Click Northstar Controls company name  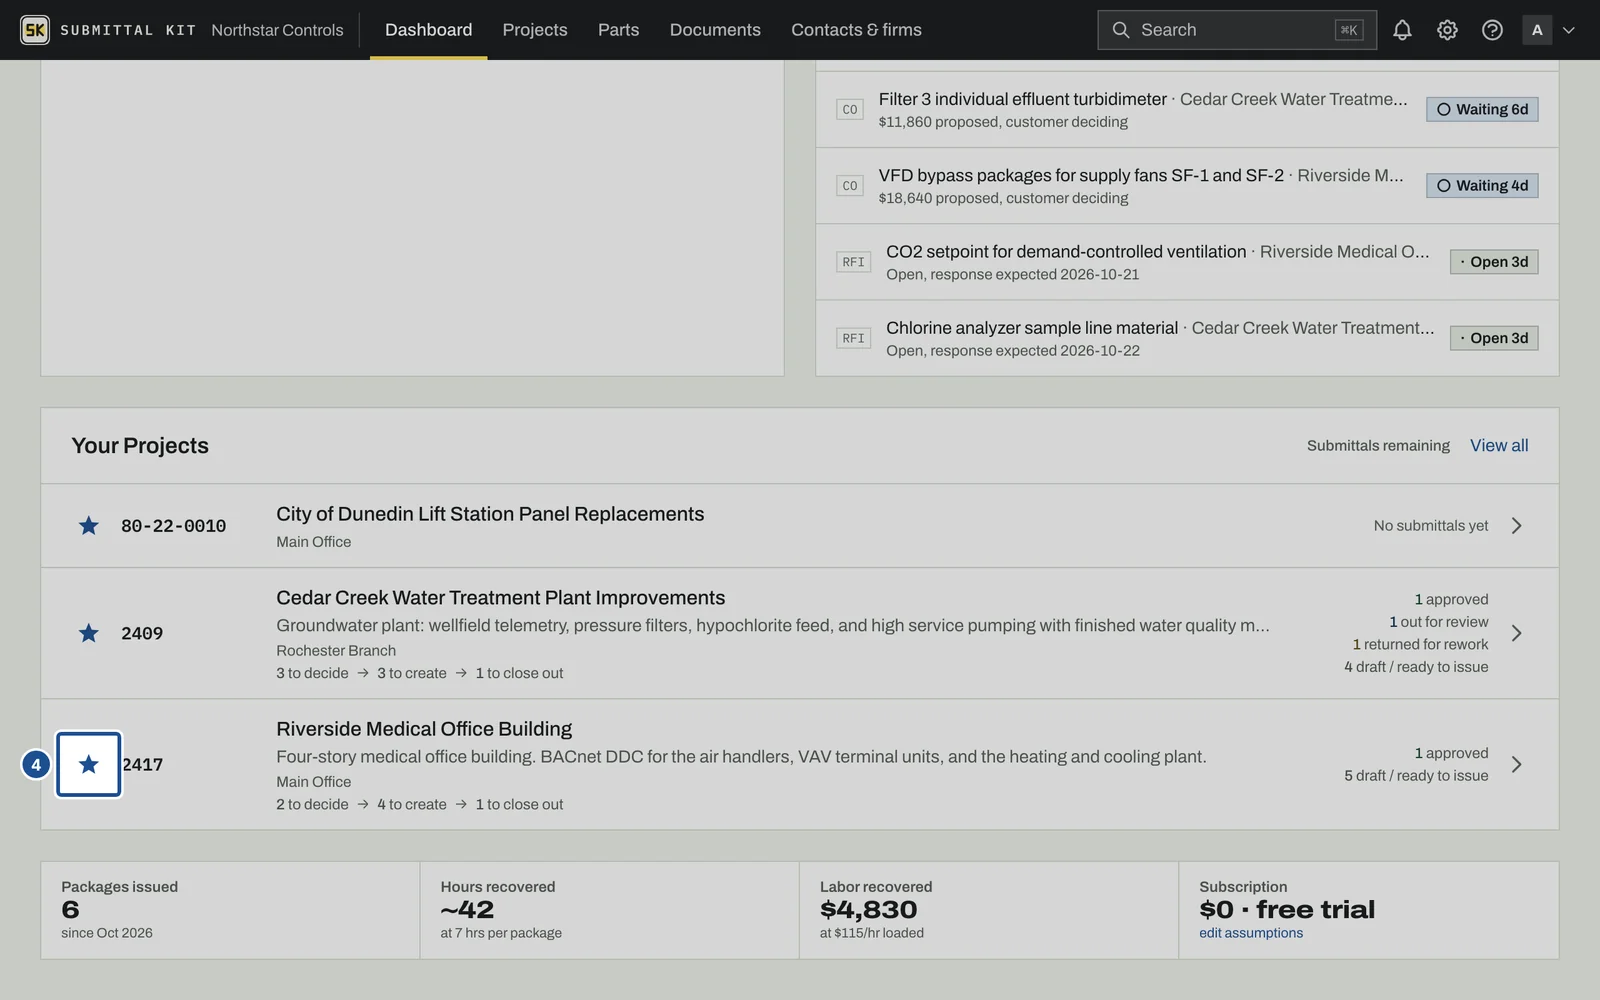277,30
